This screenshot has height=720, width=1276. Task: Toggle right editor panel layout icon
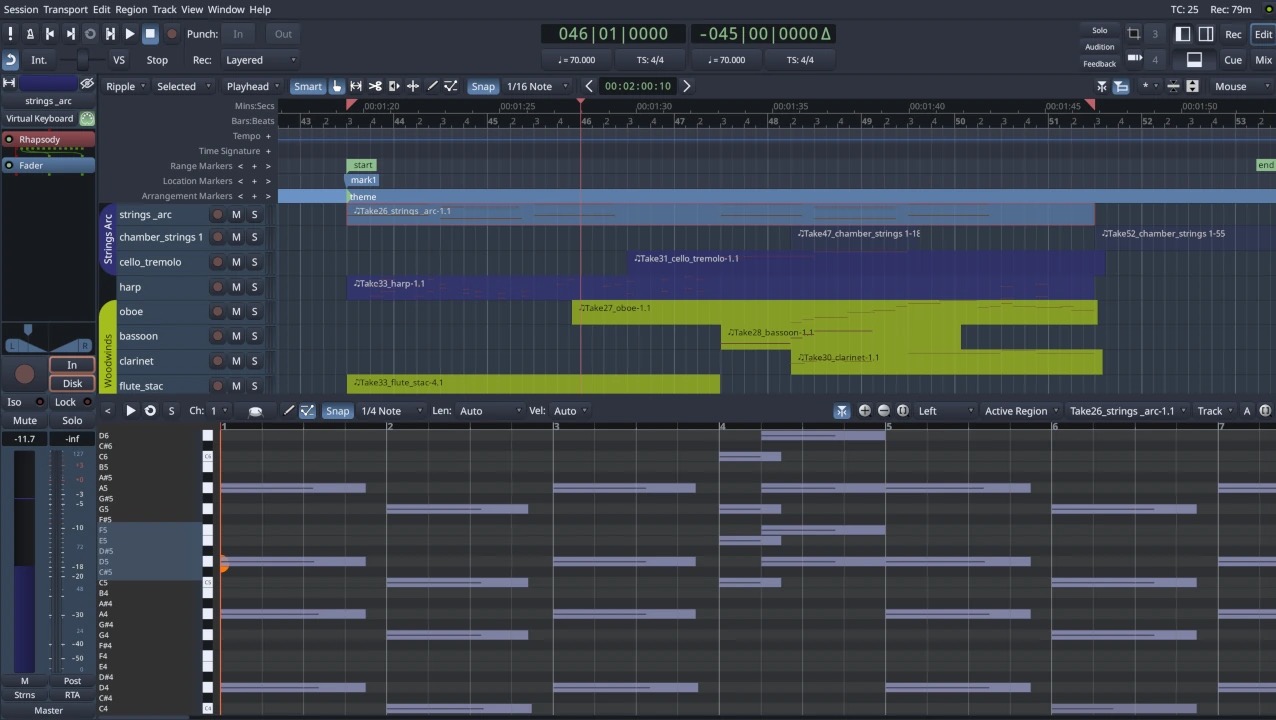pyautogui.click(x=1206, y=34)
